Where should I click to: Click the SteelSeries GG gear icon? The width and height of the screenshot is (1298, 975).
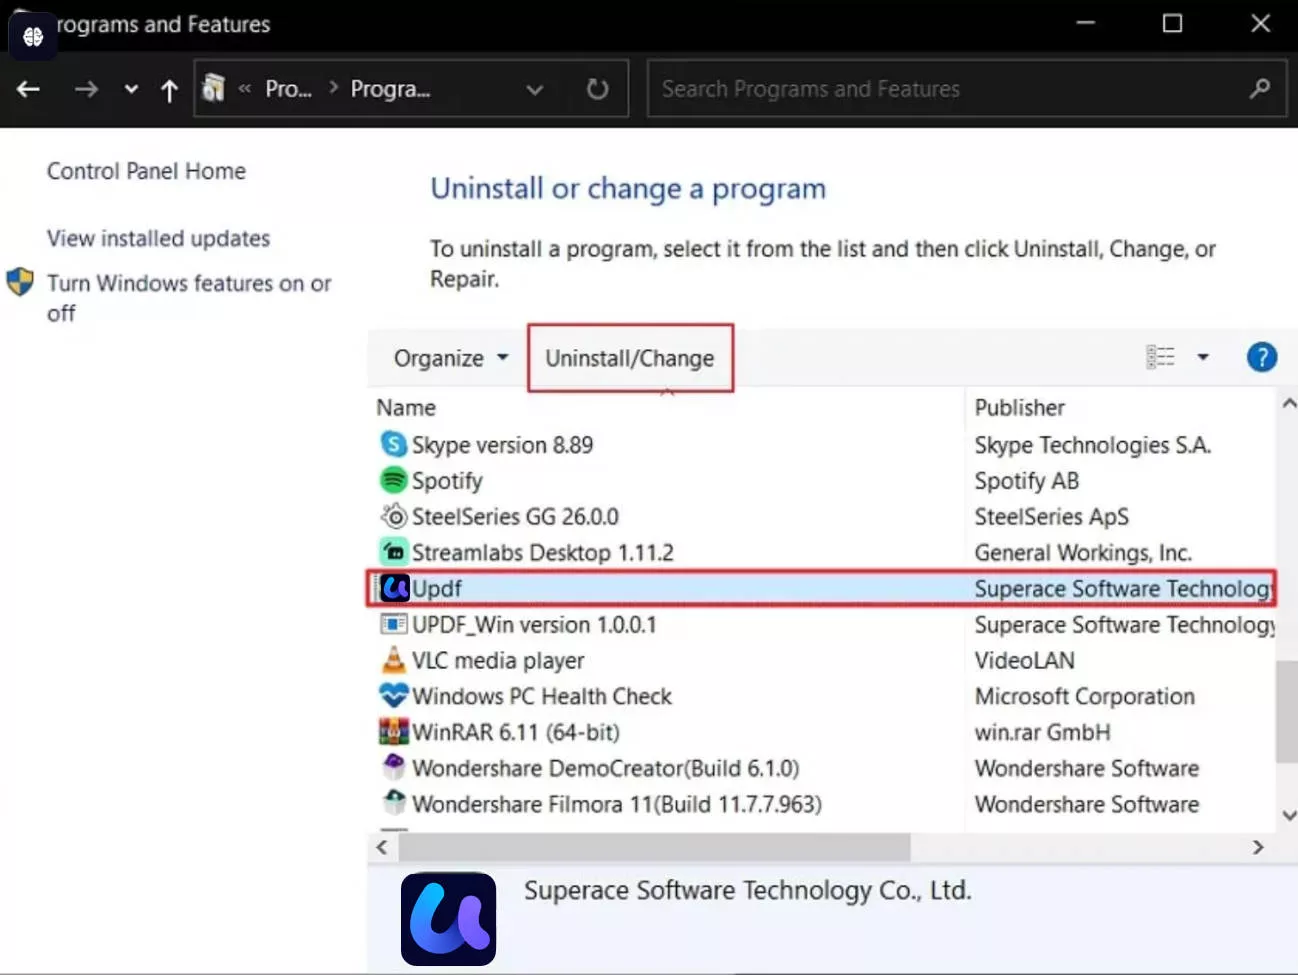click(x=393, y=516)
